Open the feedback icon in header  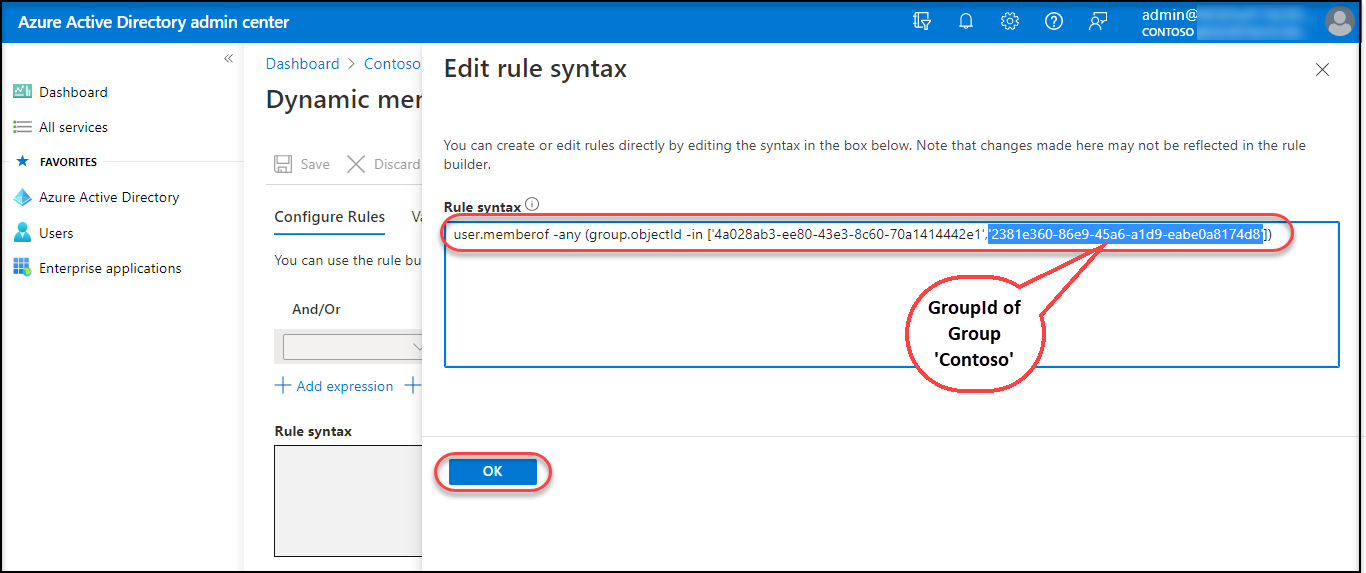(1098, 21)
